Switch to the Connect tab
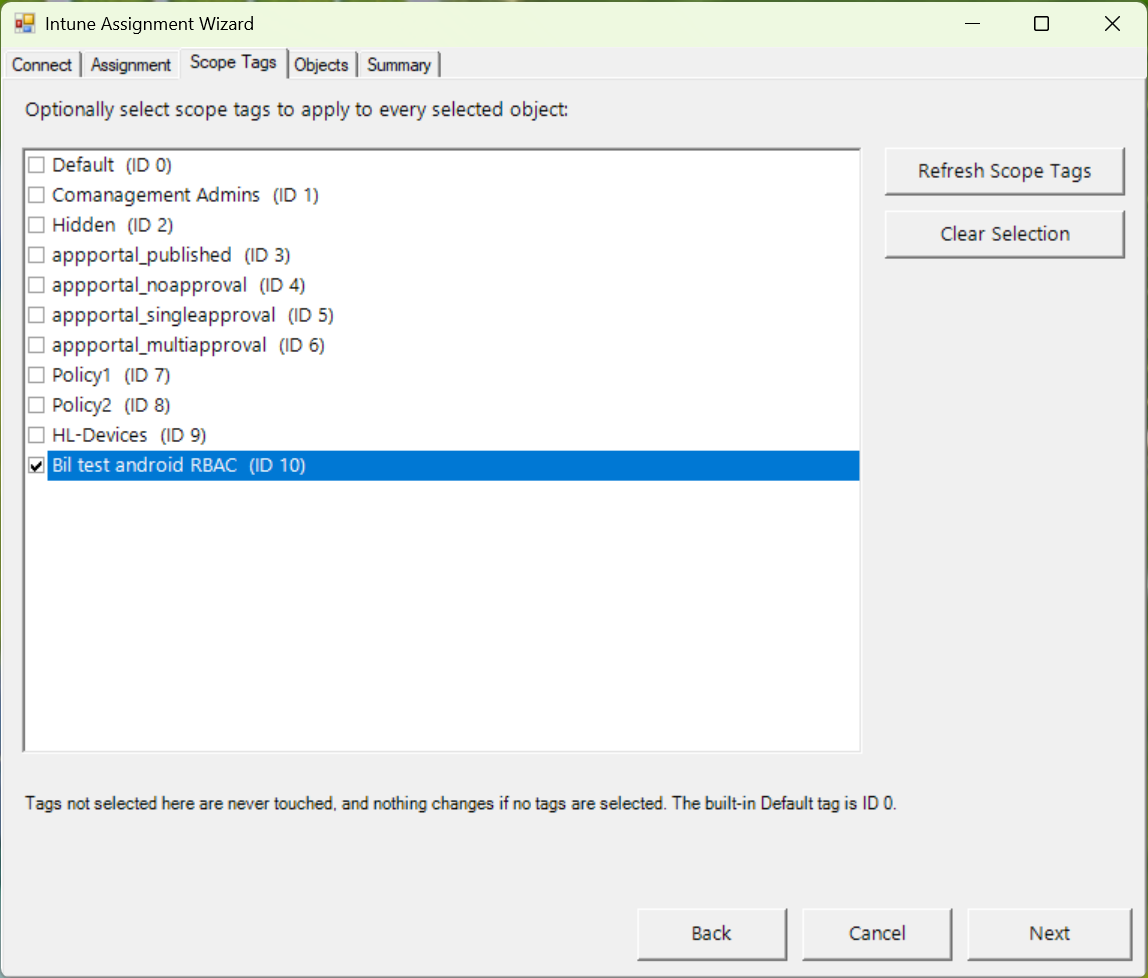The height and width of the screenshot is (978, 1148). (42, 65)
